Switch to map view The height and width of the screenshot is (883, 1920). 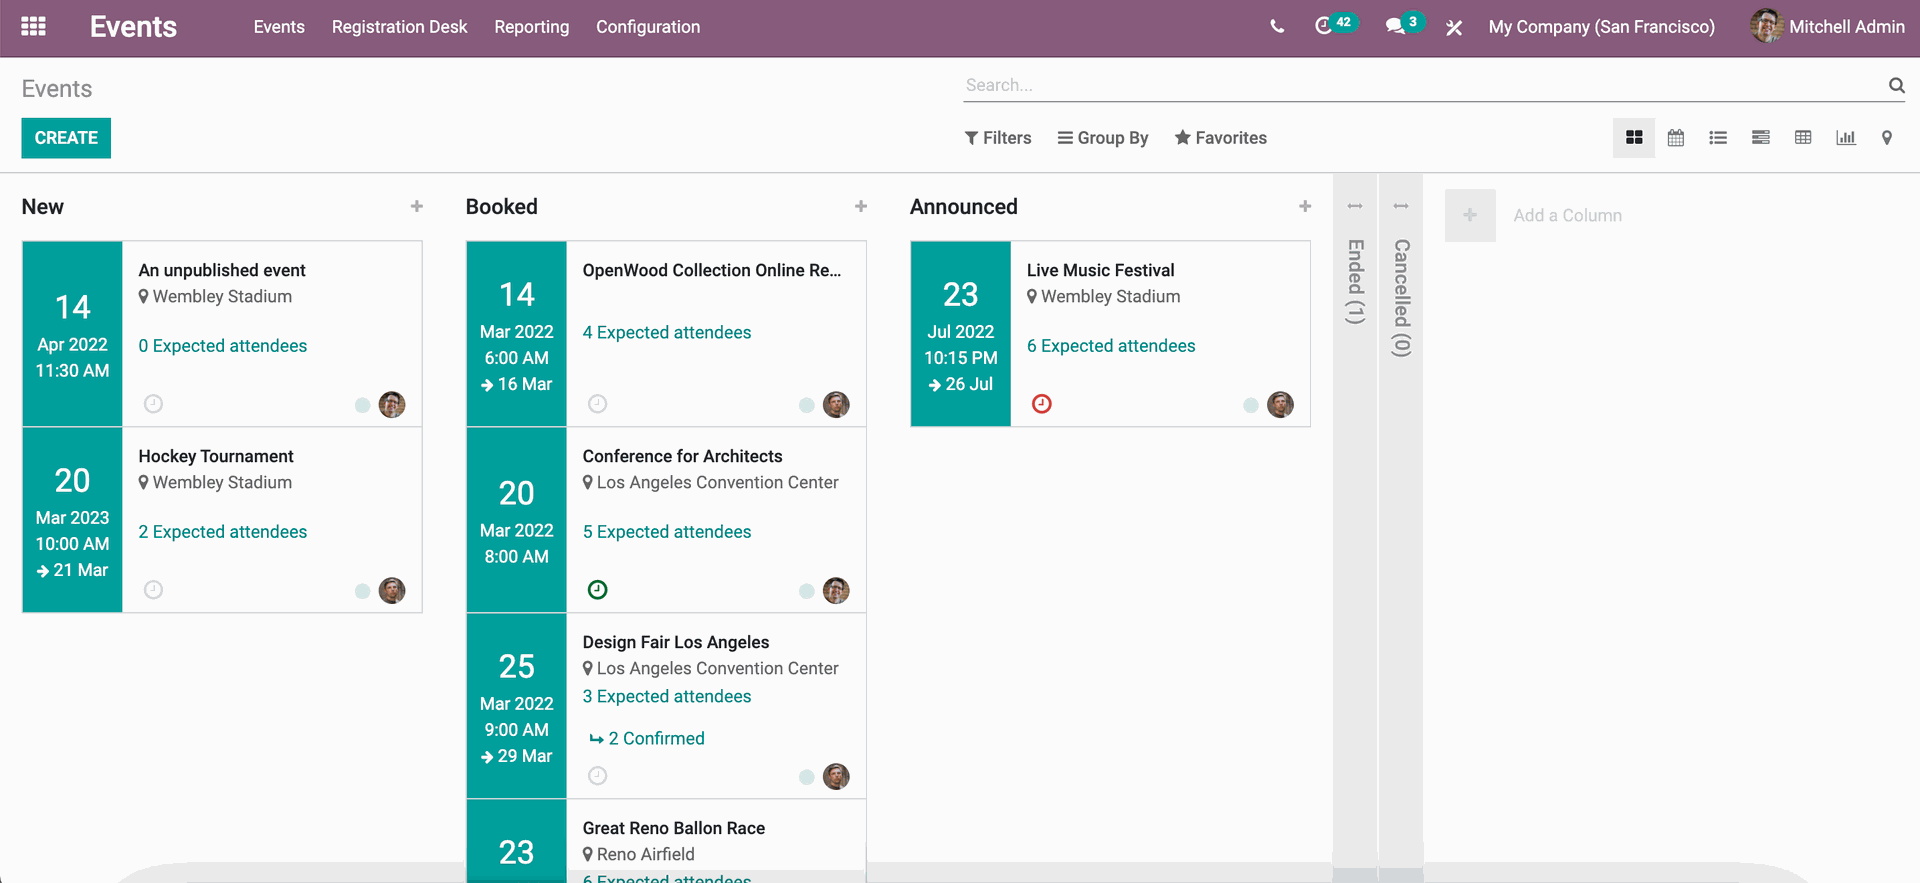[1887, 138]
